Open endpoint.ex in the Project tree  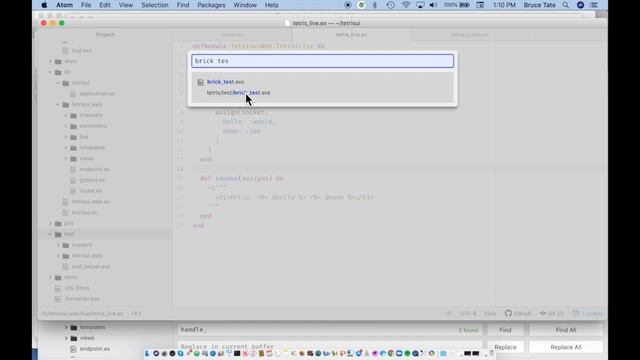[94, 169]
